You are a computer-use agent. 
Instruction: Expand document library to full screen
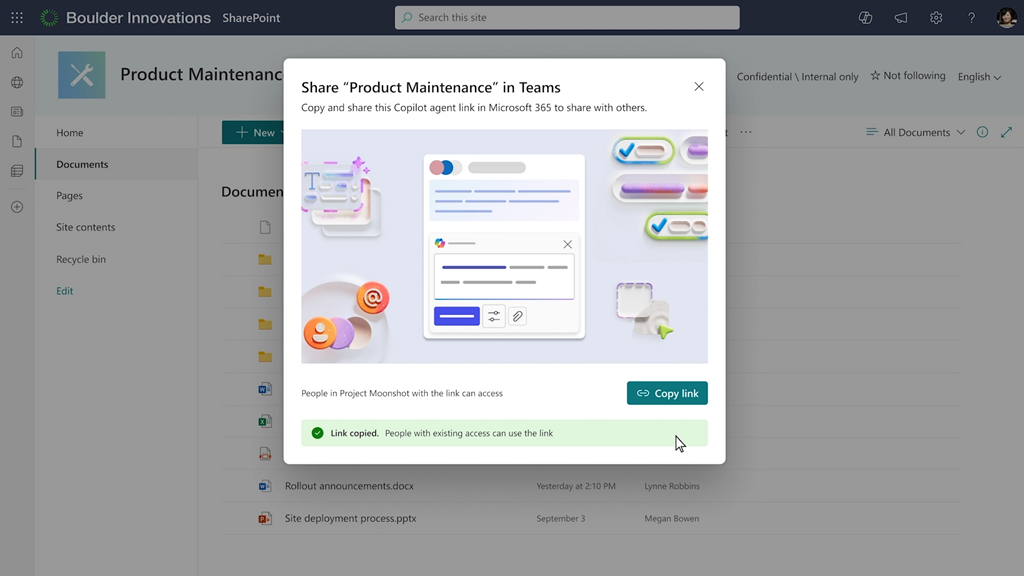click(x=1006, y=132)
